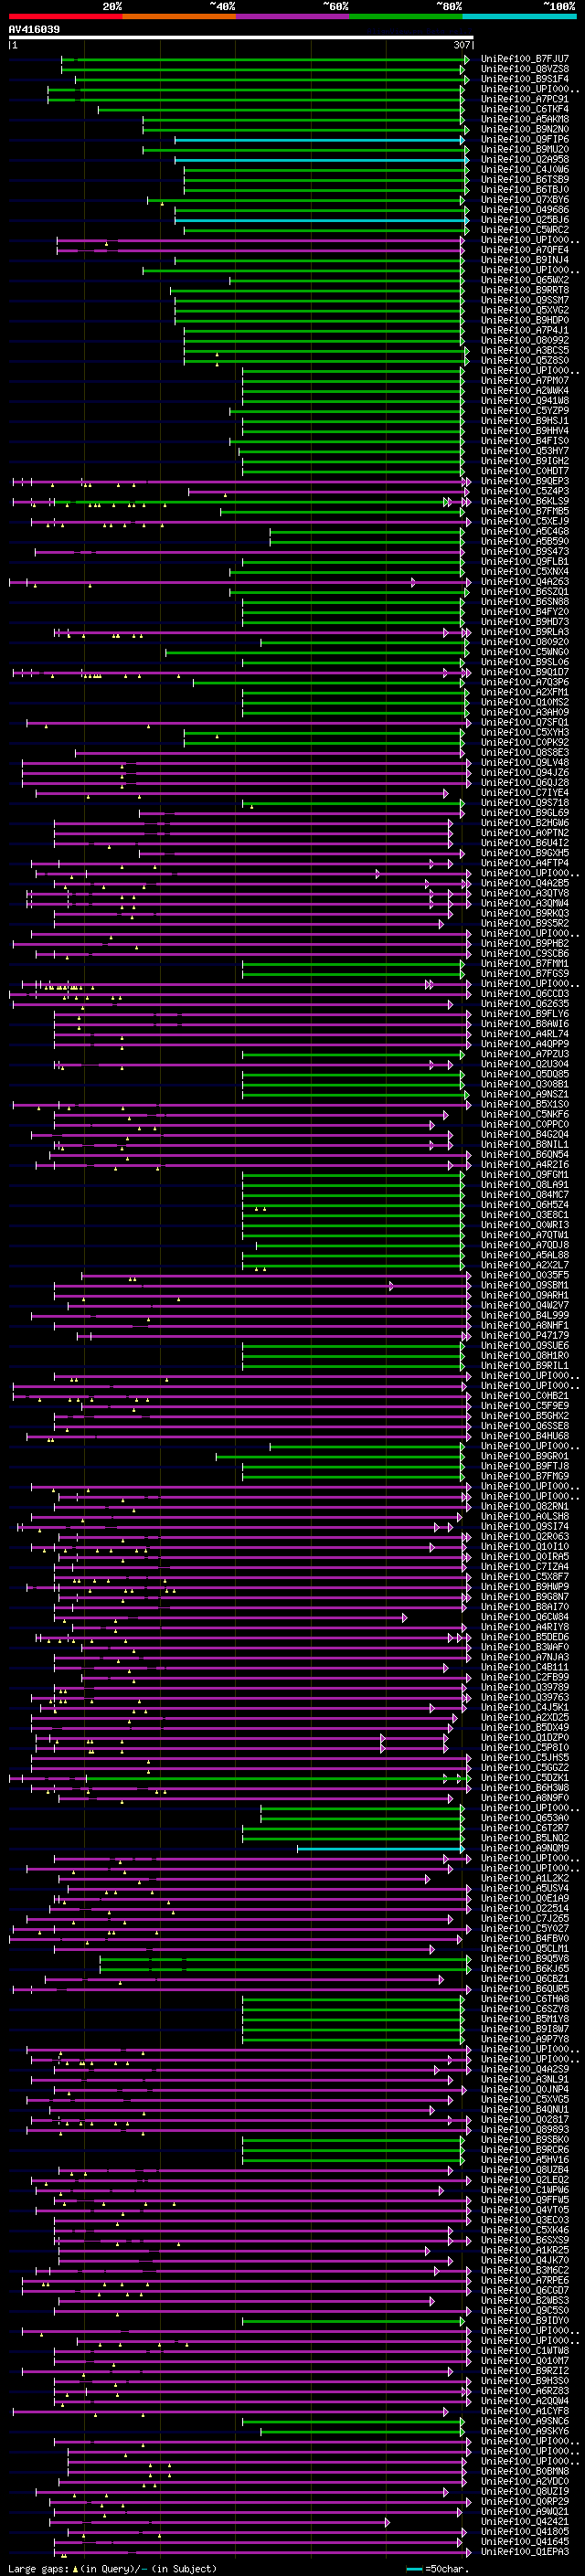Select label UniRef100_Q9LV48
Viewport: 585px width, 2576px height.
pyautogui.click(x=525, y=762)
